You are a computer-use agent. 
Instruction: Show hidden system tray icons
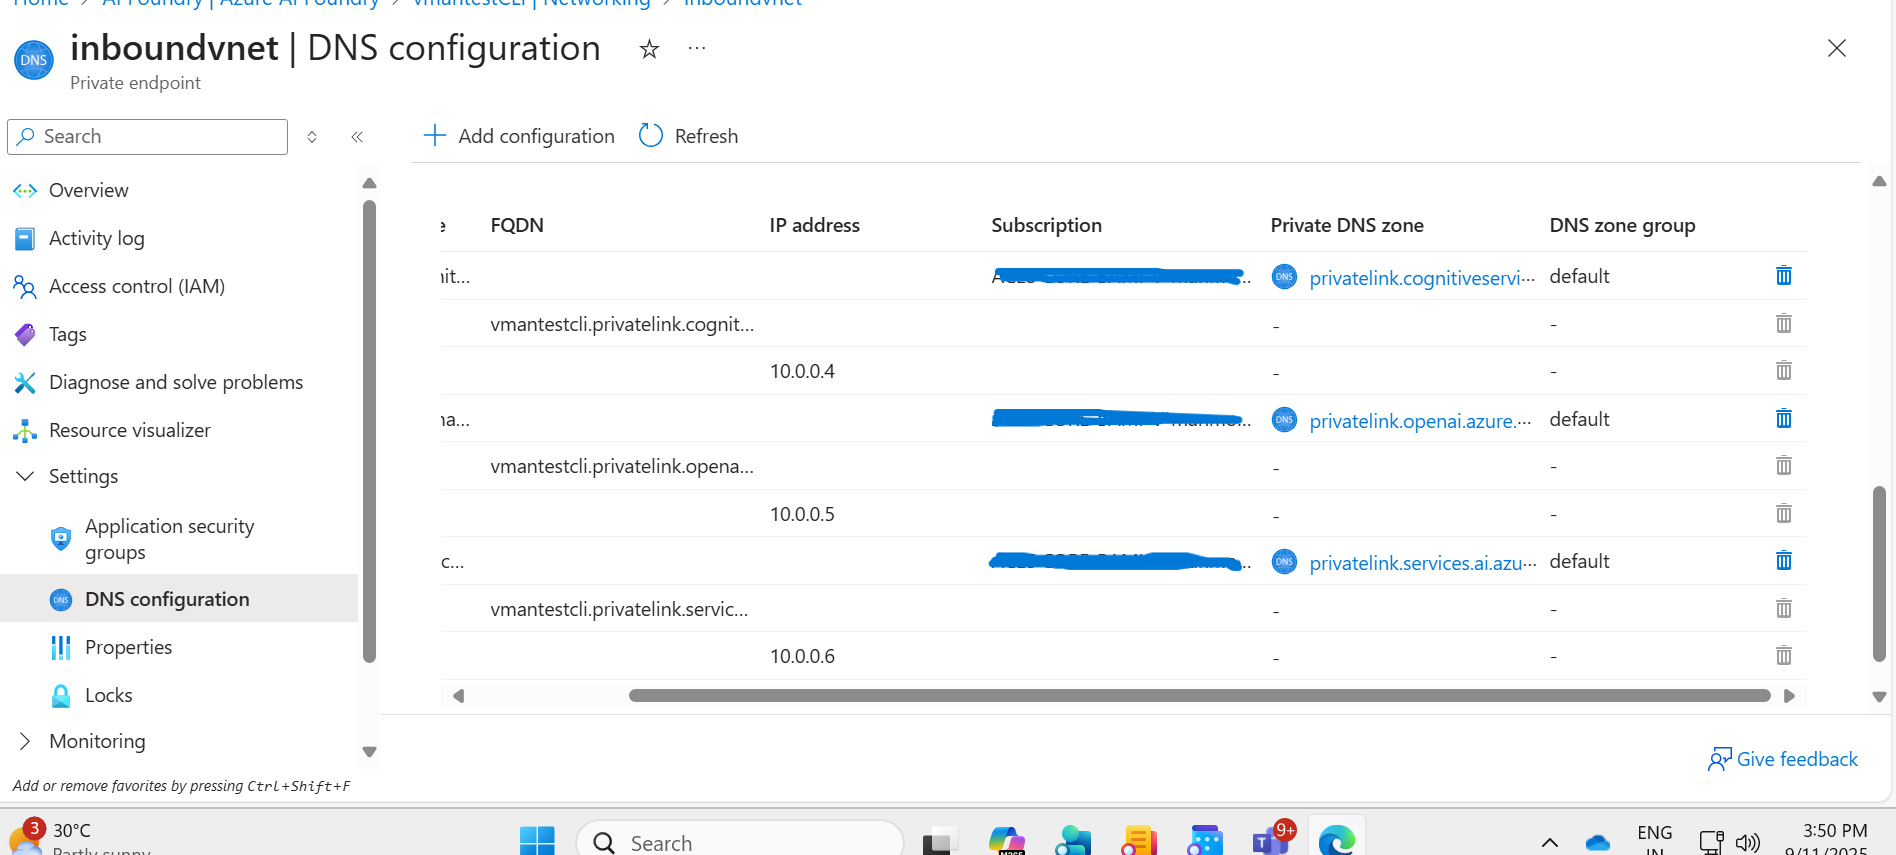[x=1549, y=842]
